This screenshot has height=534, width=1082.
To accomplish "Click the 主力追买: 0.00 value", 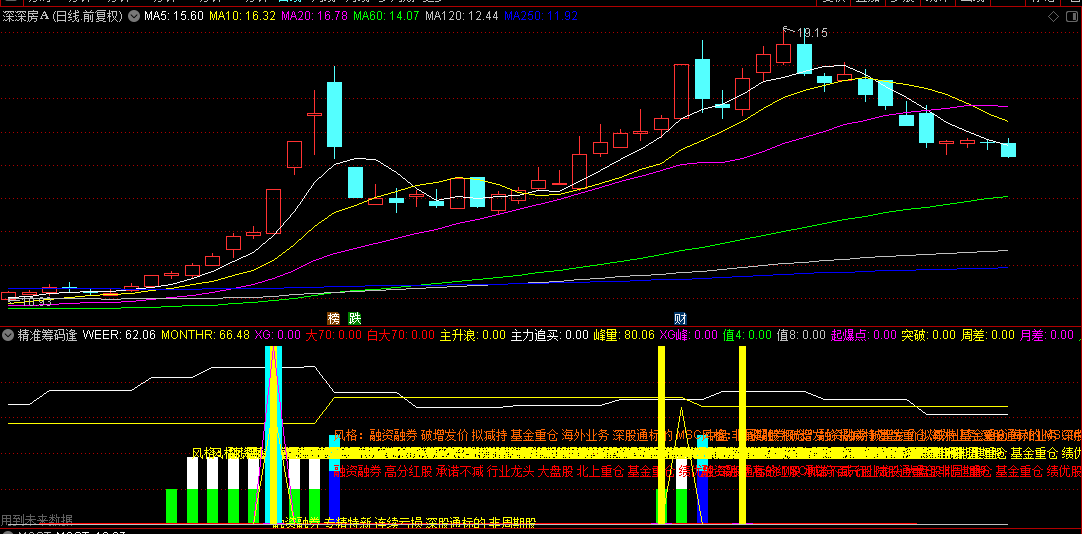I will (x=549, y=335).
